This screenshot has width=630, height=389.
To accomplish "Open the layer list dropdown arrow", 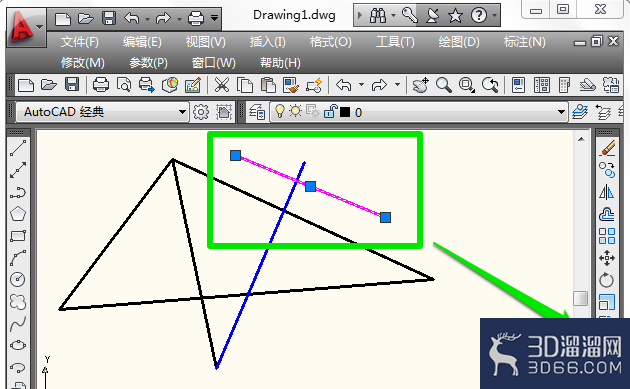I will (x=561, y=112).
